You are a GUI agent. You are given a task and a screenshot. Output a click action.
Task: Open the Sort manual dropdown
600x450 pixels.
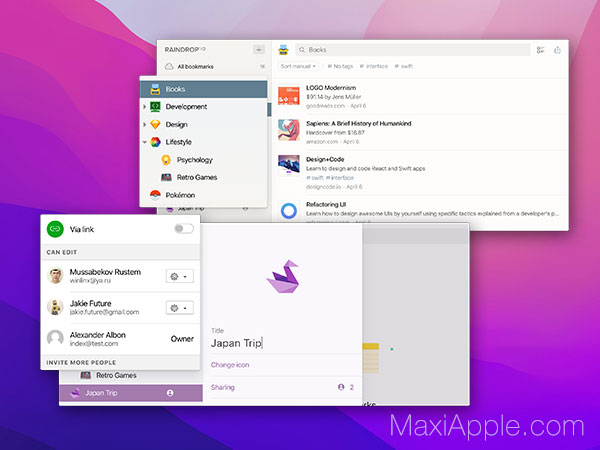coord(298,67)
